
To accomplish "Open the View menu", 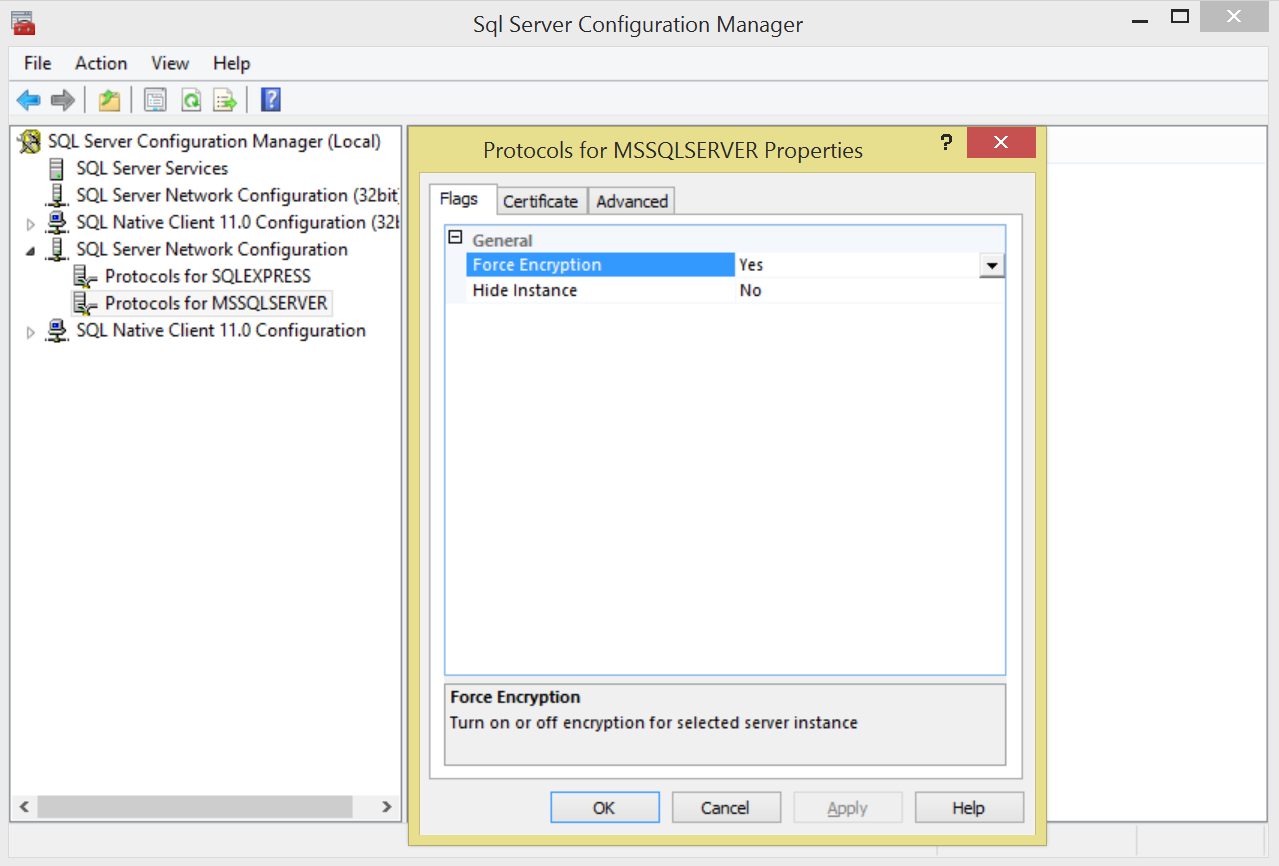I will tap(170, 63).
